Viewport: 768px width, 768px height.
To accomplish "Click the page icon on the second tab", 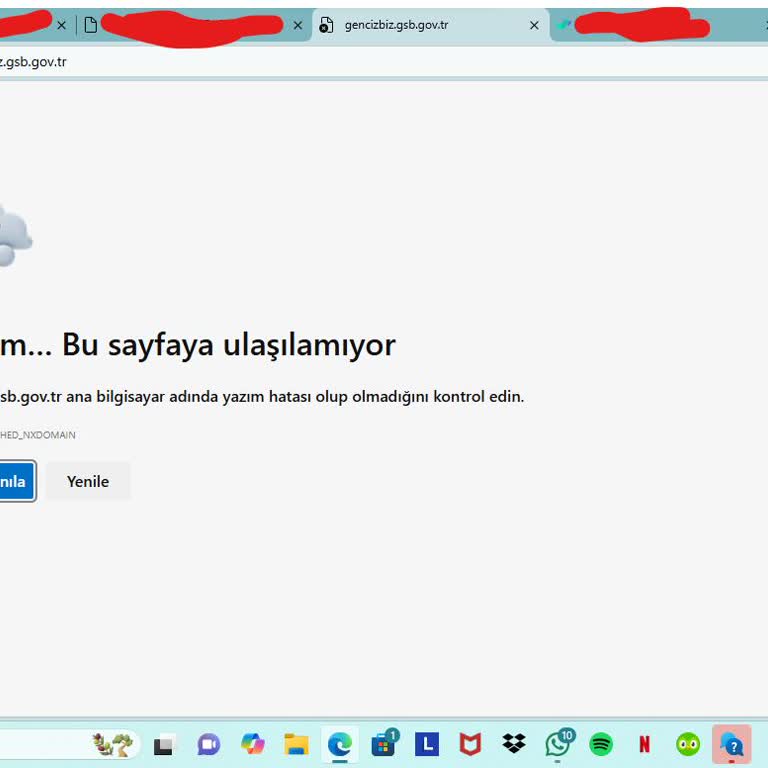I will click(x=91, y=25).
